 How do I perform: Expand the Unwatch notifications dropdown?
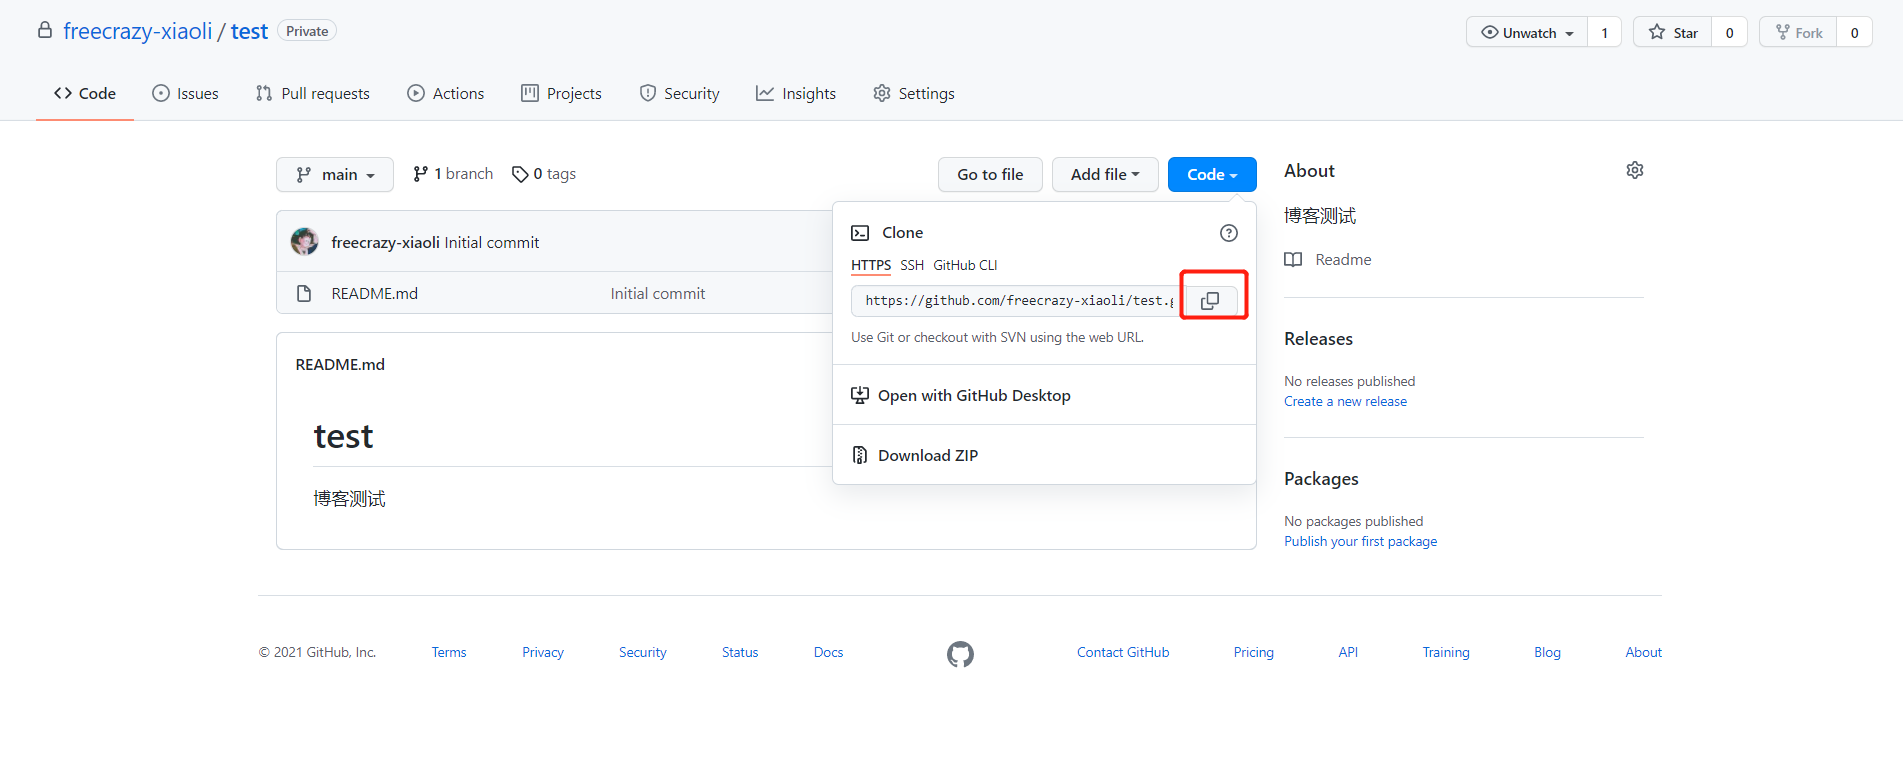click(1527, 33)
